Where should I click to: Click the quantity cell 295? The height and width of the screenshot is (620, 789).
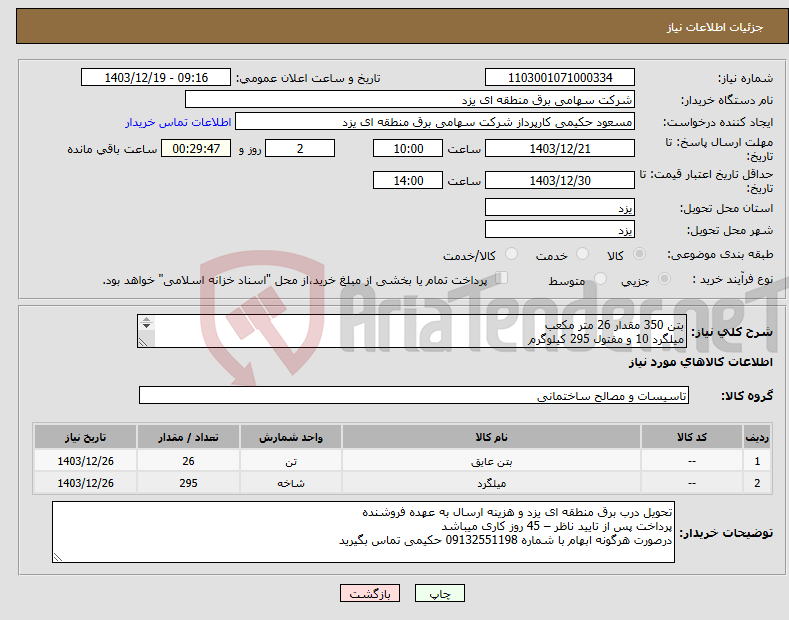[x=188, y=483]
